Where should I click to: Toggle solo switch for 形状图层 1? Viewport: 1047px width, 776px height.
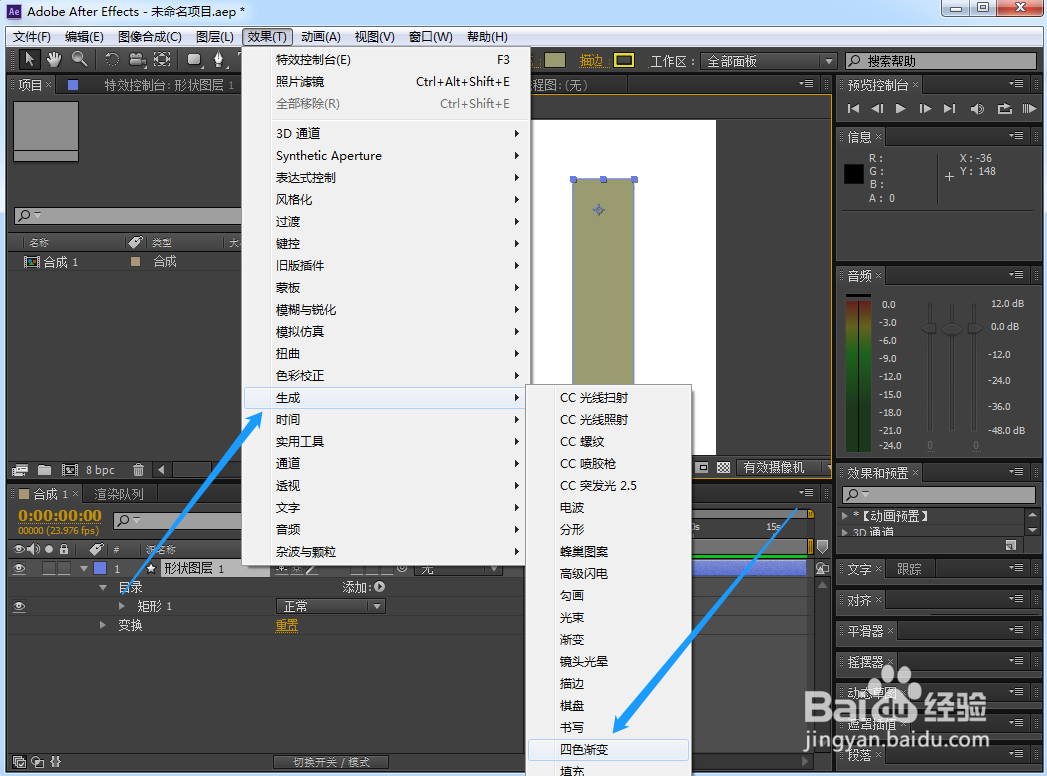coord(49,568)
